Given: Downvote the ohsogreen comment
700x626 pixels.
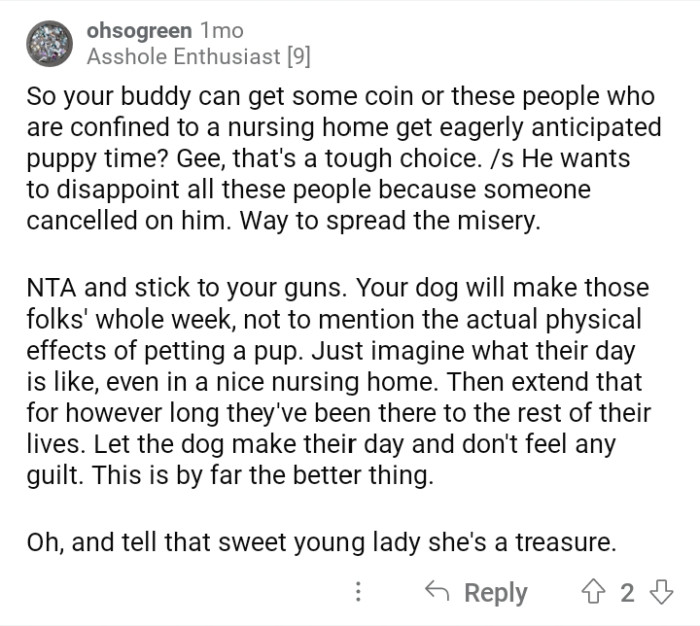Looking at the screenshot, I should pos(661,592).
